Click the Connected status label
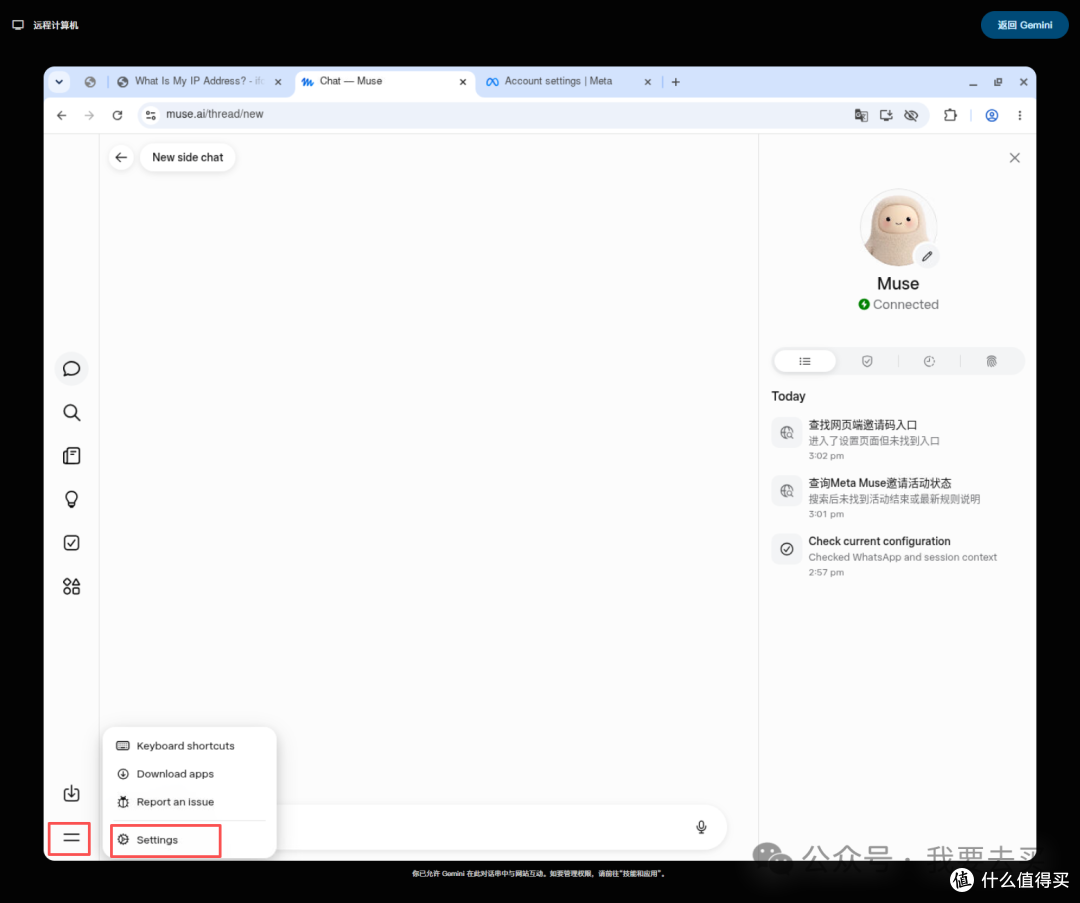Screen dimensions: 1080x903 coord(898,304)
